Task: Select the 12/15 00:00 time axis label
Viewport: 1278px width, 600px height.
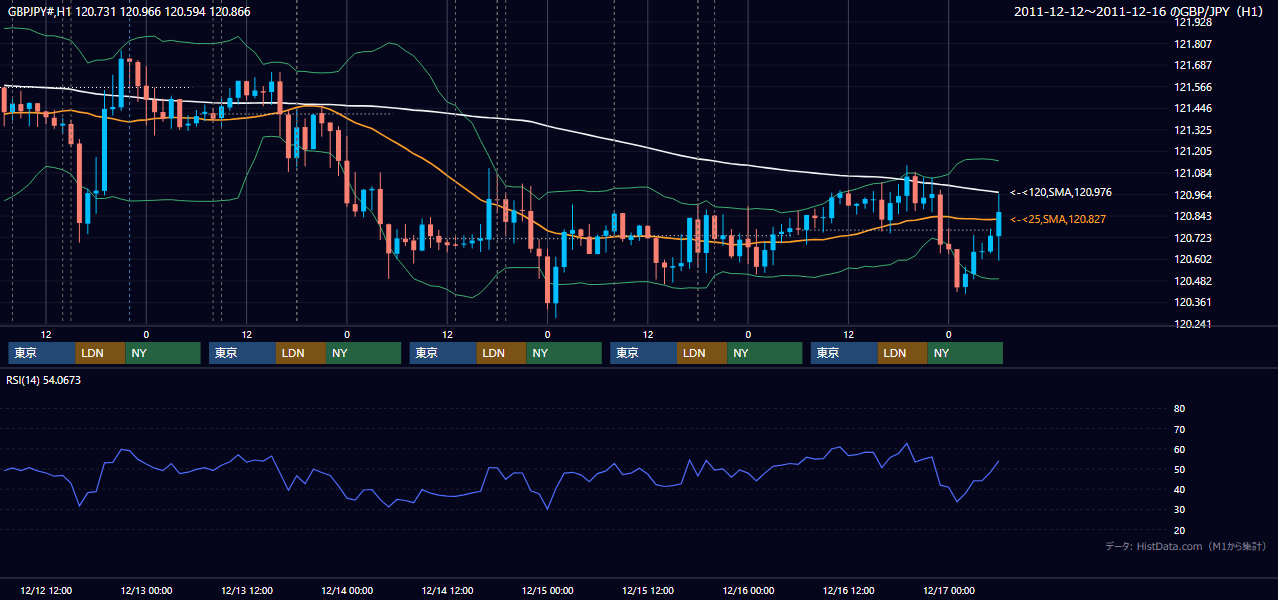Action: pos(548,590)
